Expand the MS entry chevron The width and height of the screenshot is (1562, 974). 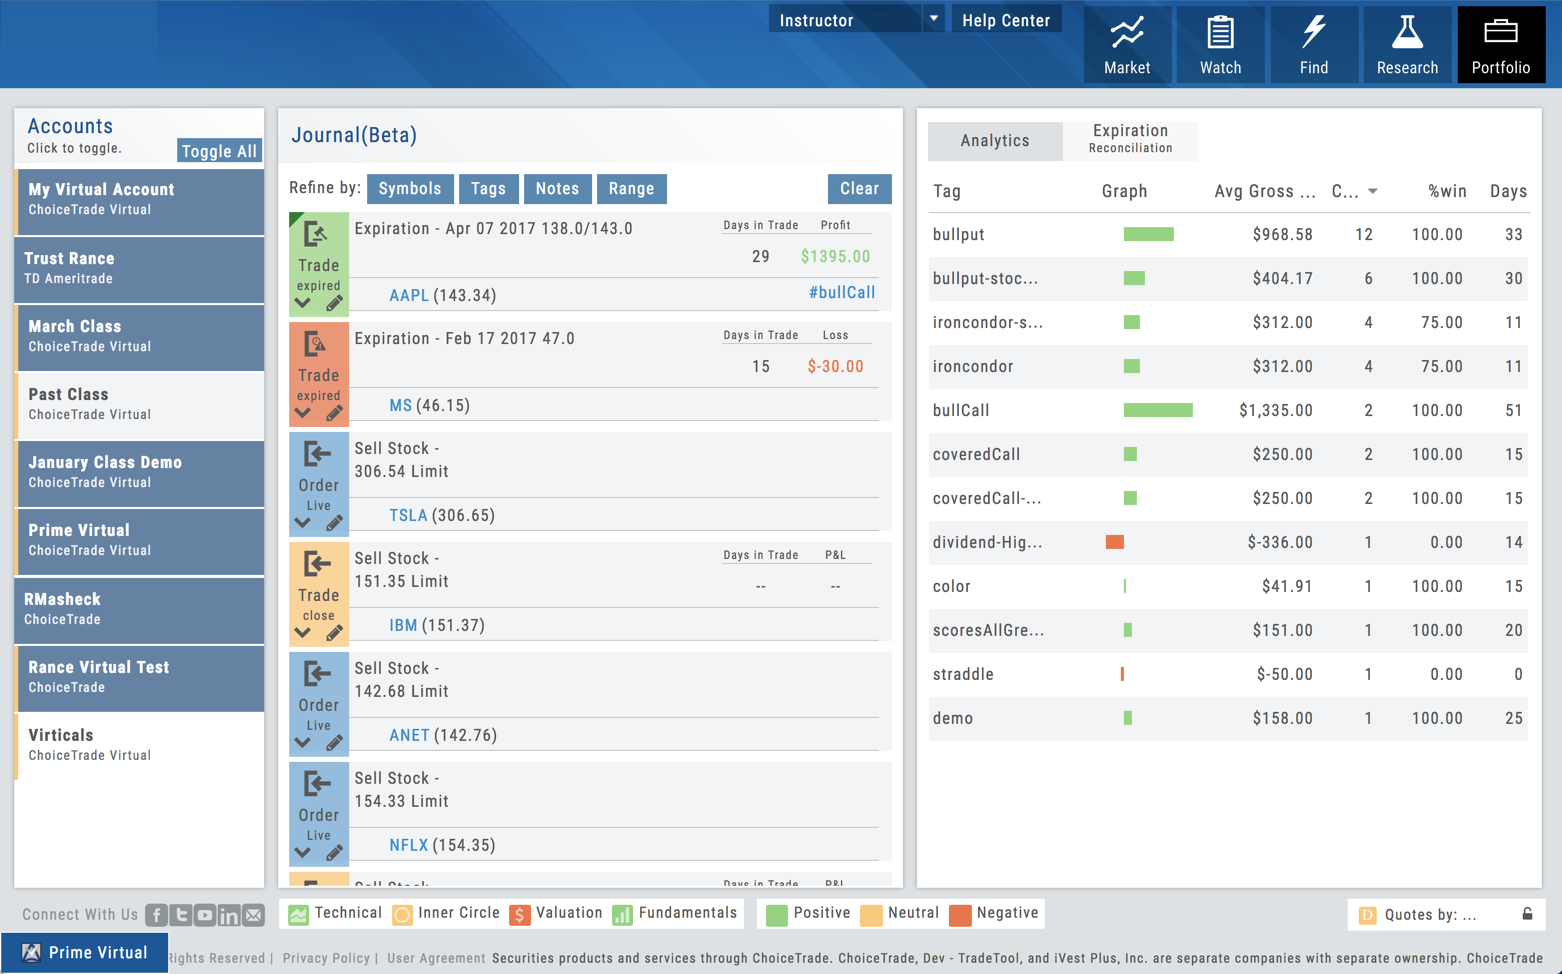click(303, 413)
